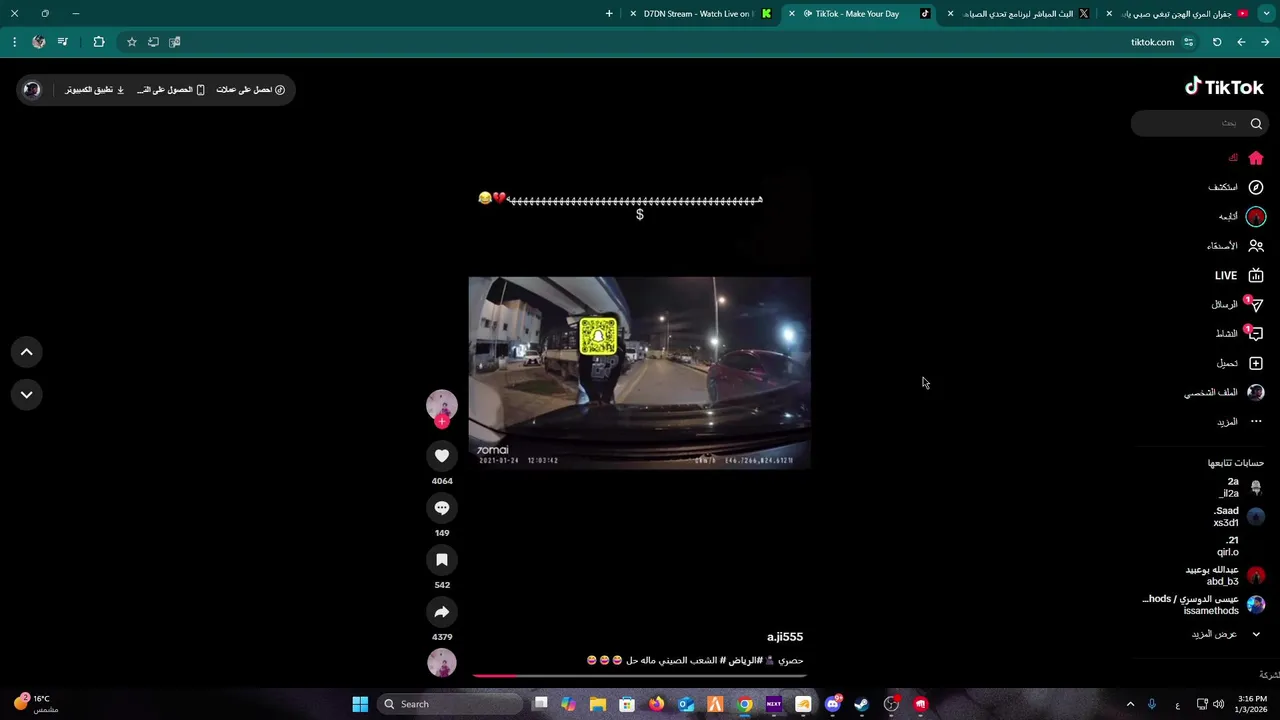
Task: Close the D7DN Stream tab
Action: [x=632, y=14]
